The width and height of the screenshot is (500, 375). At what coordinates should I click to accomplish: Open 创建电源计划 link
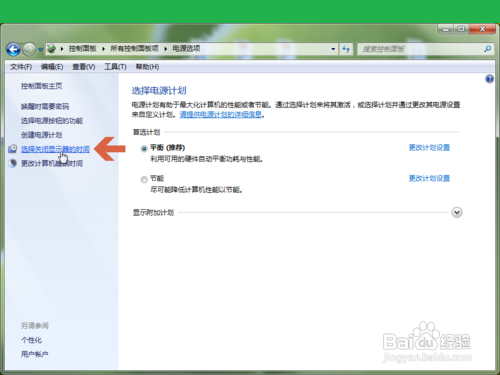(x=41, y=135)
